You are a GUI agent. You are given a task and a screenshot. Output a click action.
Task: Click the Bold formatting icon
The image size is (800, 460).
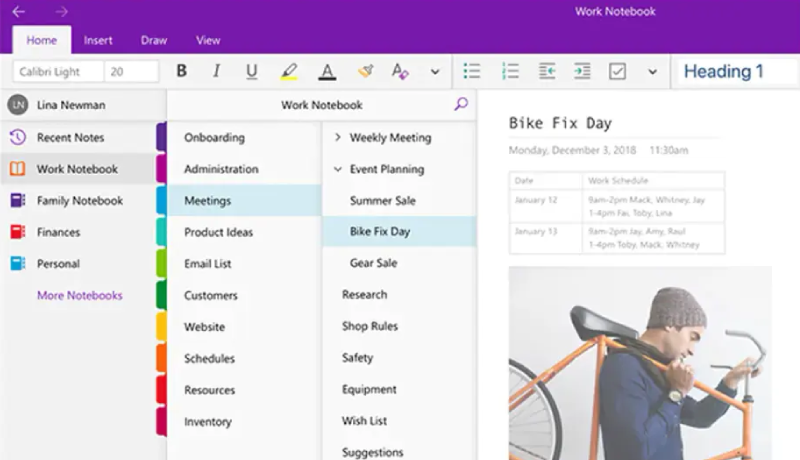[x=182, y=71]
